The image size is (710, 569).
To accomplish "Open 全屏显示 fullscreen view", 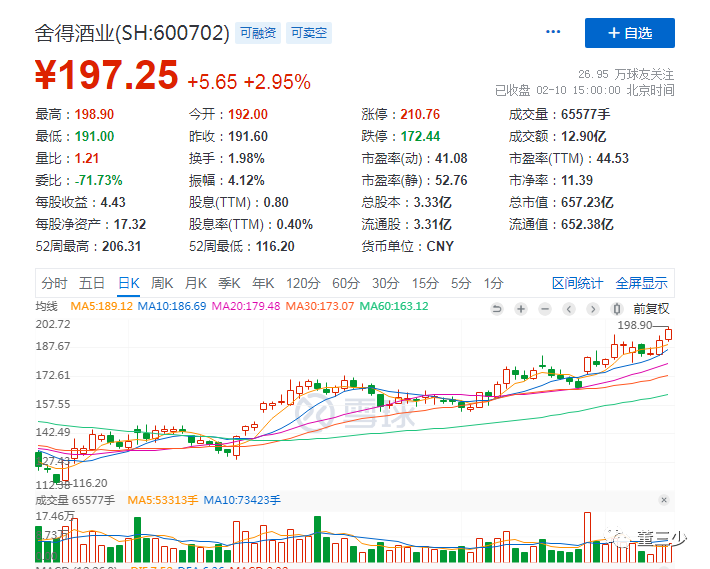I will pos(641,283).
